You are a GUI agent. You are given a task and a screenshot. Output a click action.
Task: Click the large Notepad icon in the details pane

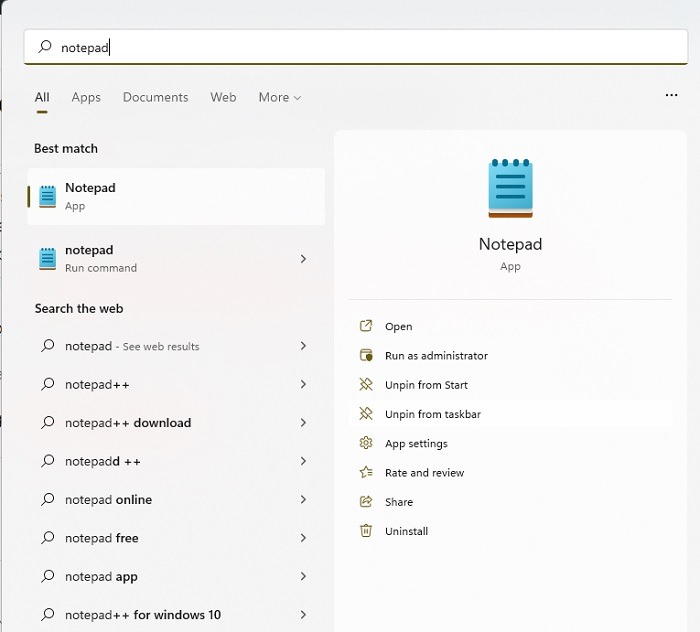510,188
